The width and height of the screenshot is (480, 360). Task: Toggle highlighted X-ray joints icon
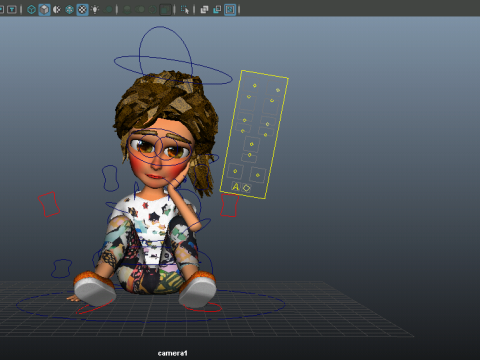[230, 9]
